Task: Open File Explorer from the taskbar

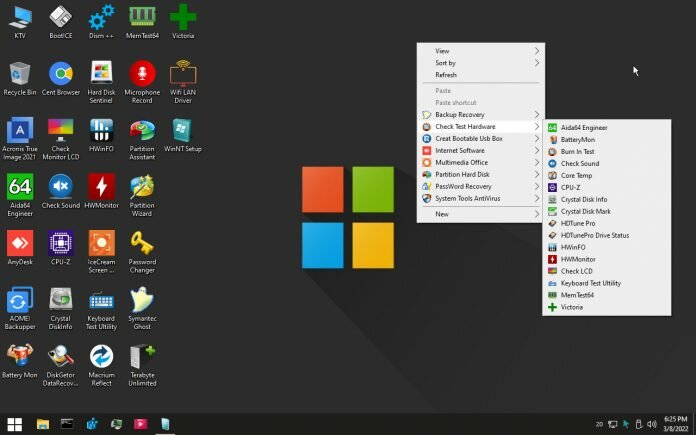Action: 43,424
